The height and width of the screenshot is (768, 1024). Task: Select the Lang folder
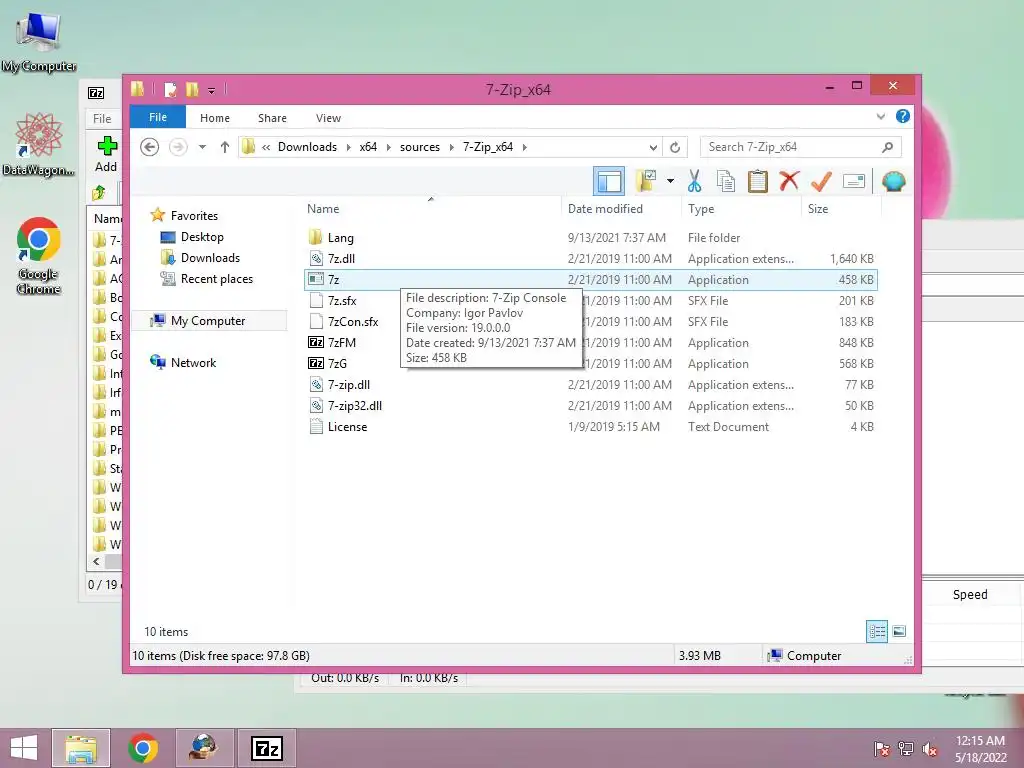(340, 238)
